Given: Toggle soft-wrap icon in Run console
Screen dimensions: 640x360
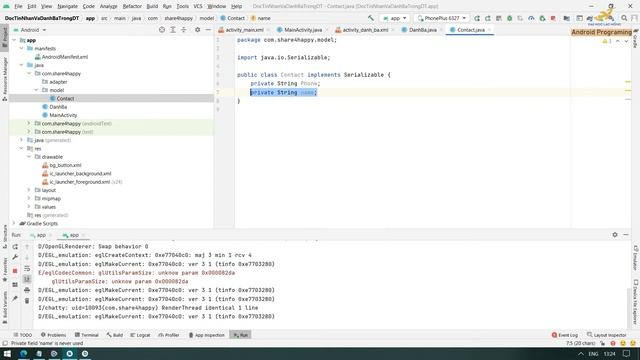Looking at the screenshot, I should [x=27, y=269].
